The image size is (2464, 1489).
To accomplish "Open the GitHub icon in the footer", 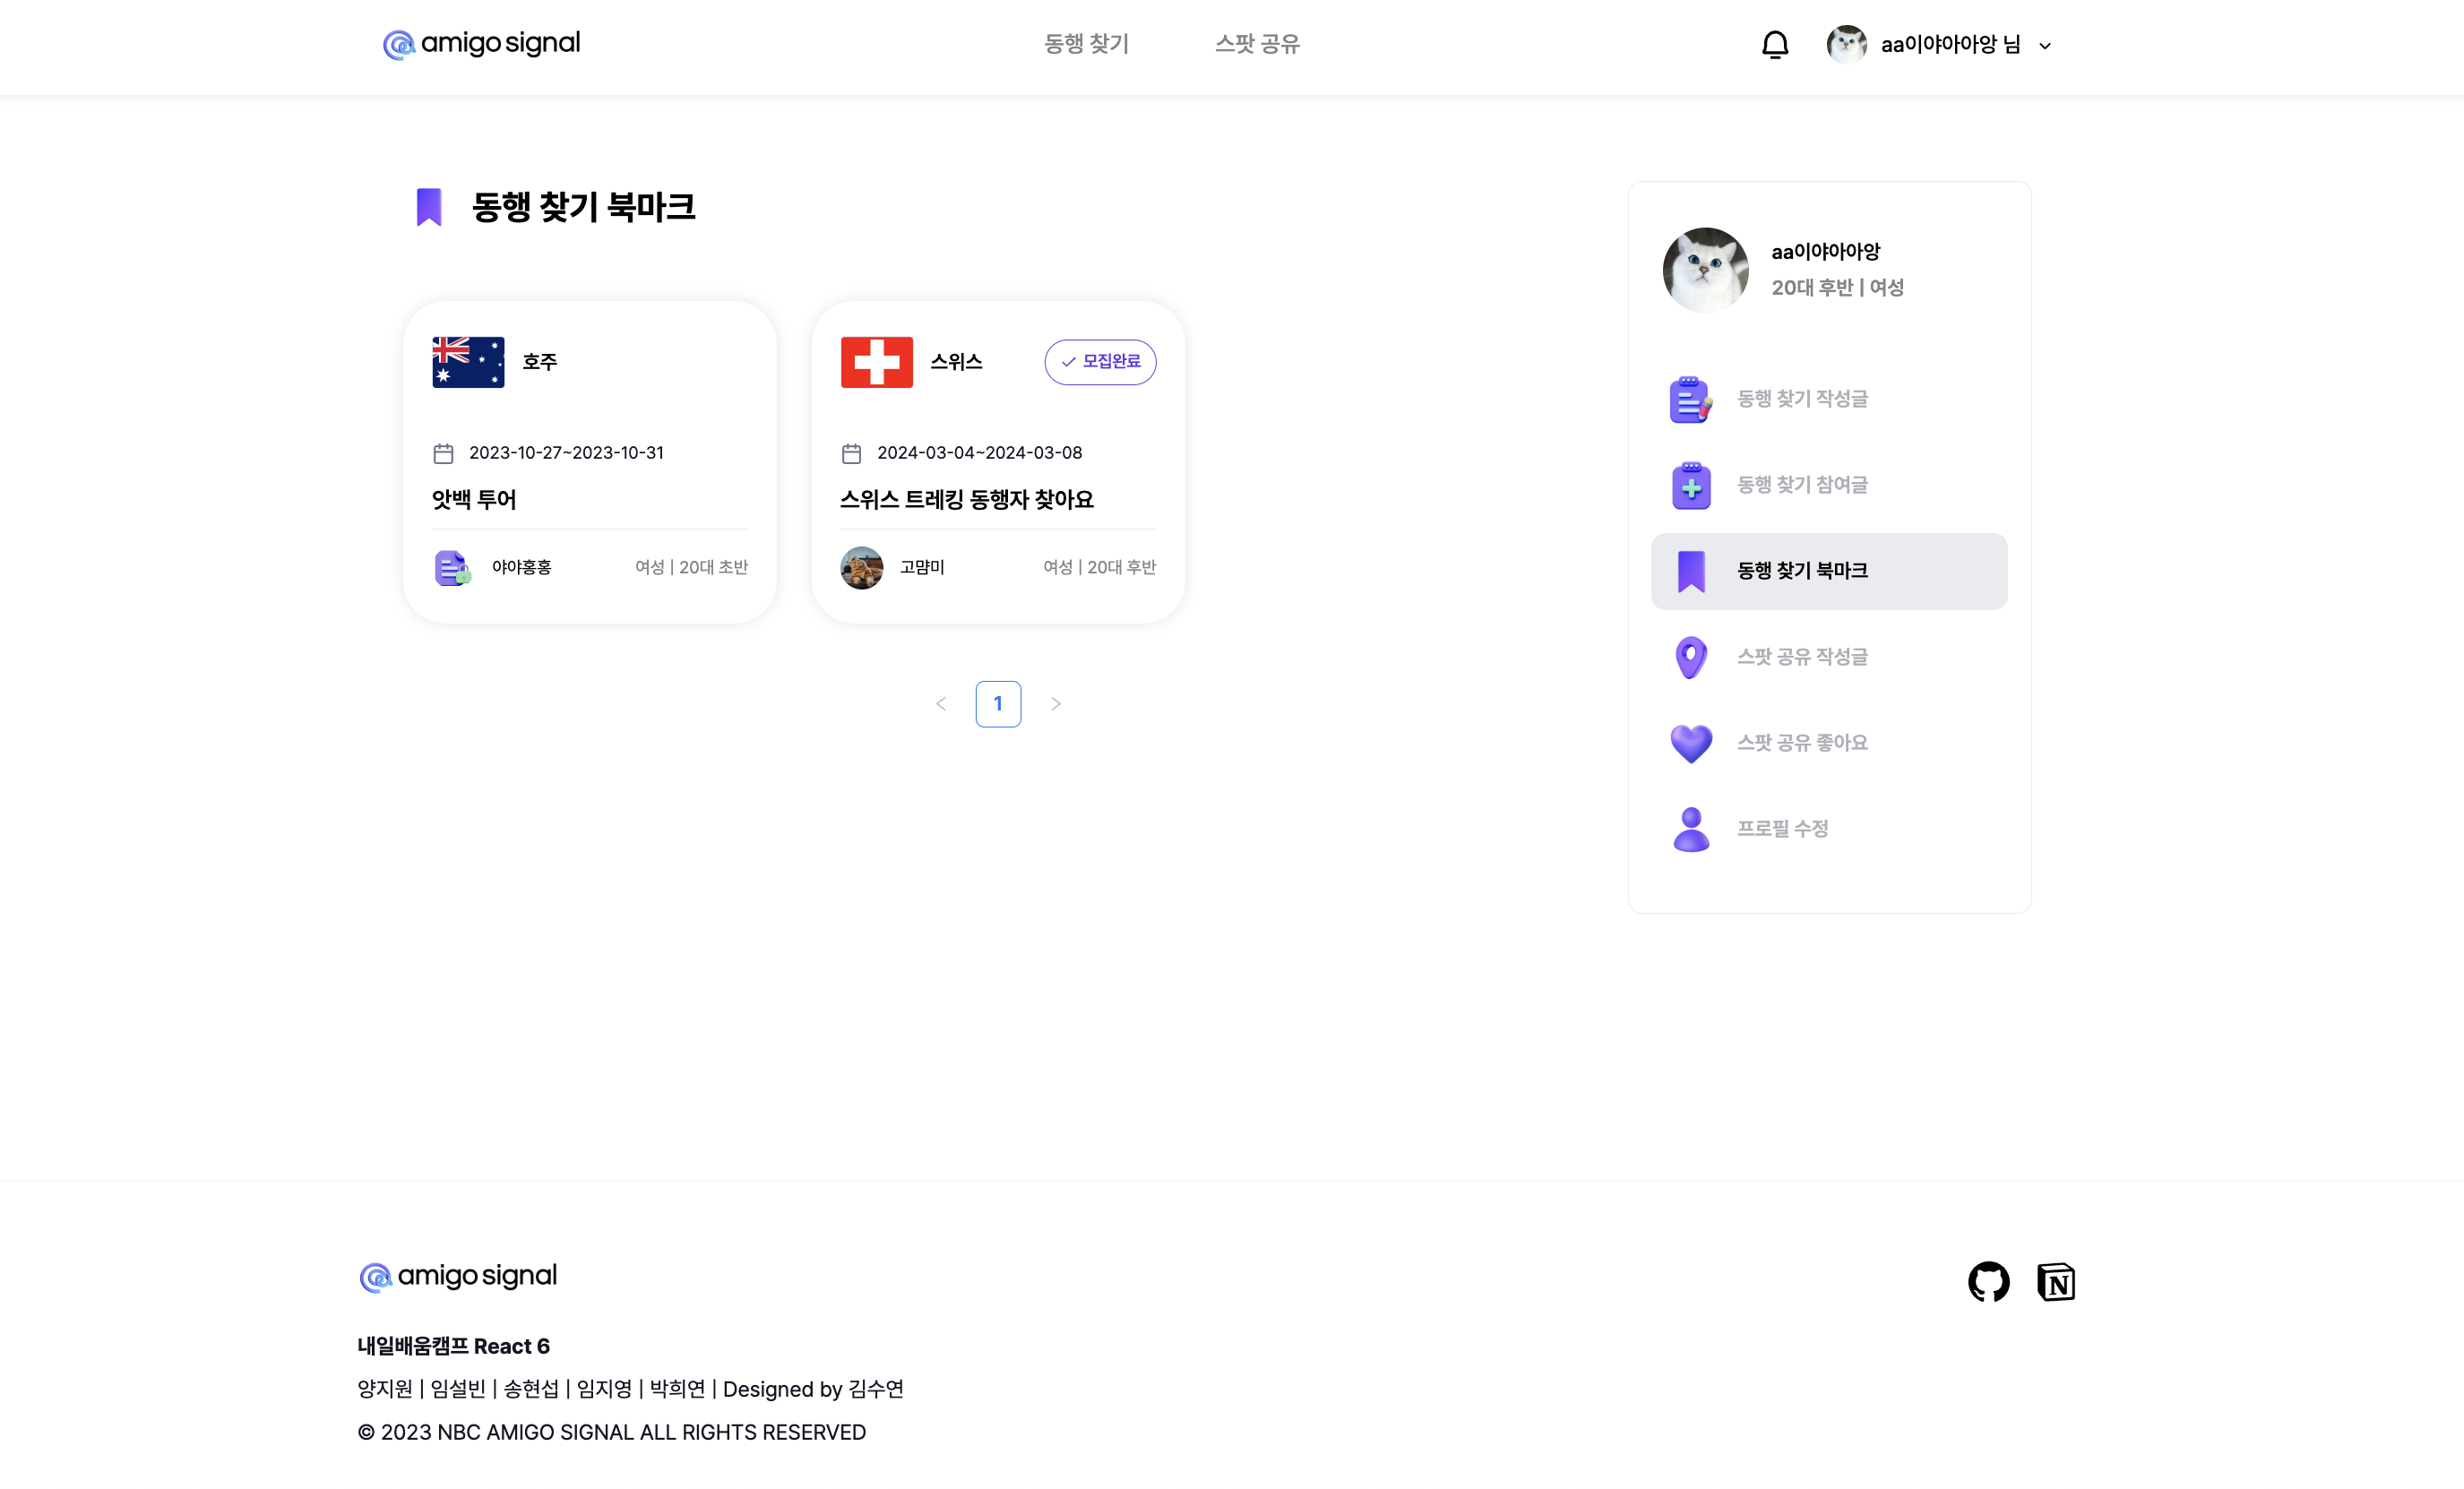I will [1988, 1281].
